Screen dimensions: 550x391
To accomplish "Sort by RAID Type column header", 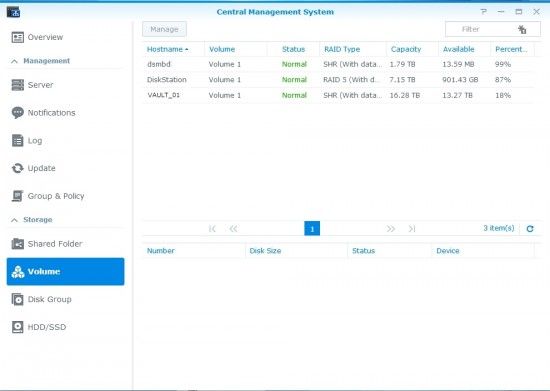I will pos(342,49).
